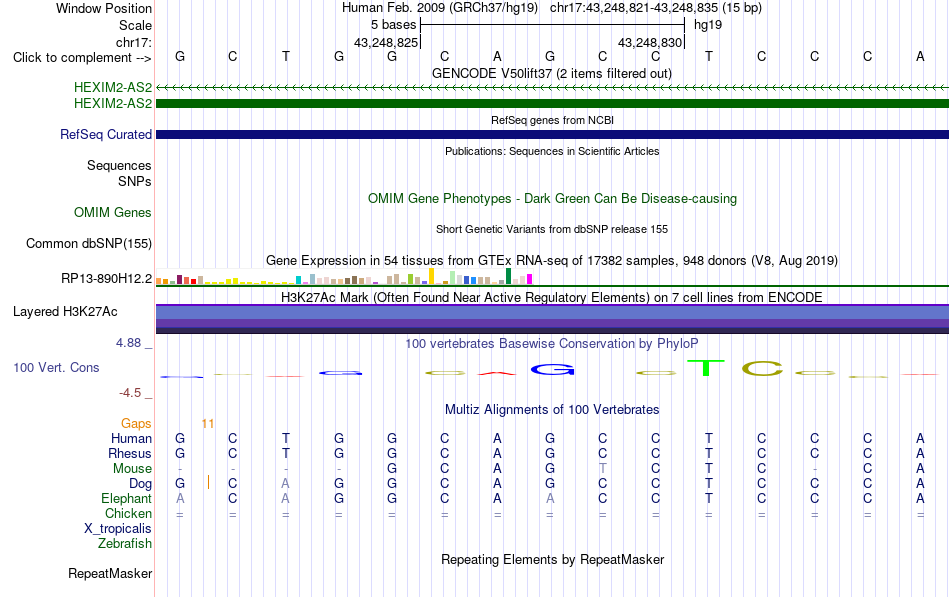Image resolution: width=950 pixels, height=597 pixels.
Task: Click the 100 Vert. Cons label
Action: coord(56,367)
